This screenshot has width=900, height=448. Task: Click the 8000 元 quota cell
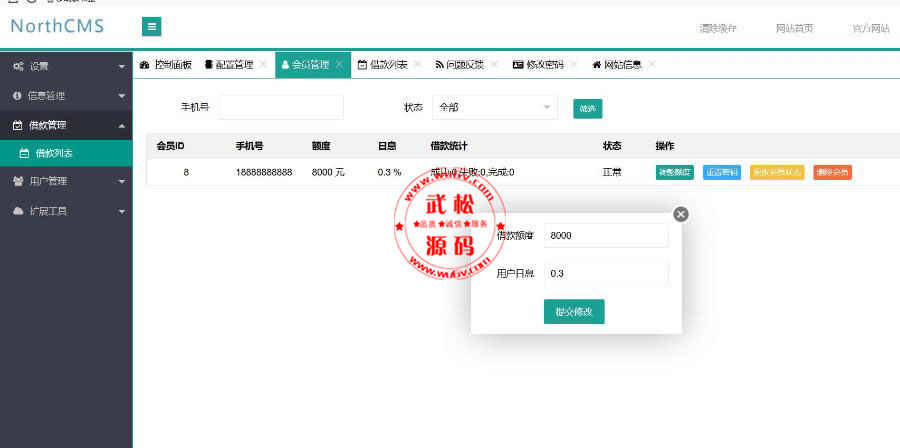click(x=328, y=172)
